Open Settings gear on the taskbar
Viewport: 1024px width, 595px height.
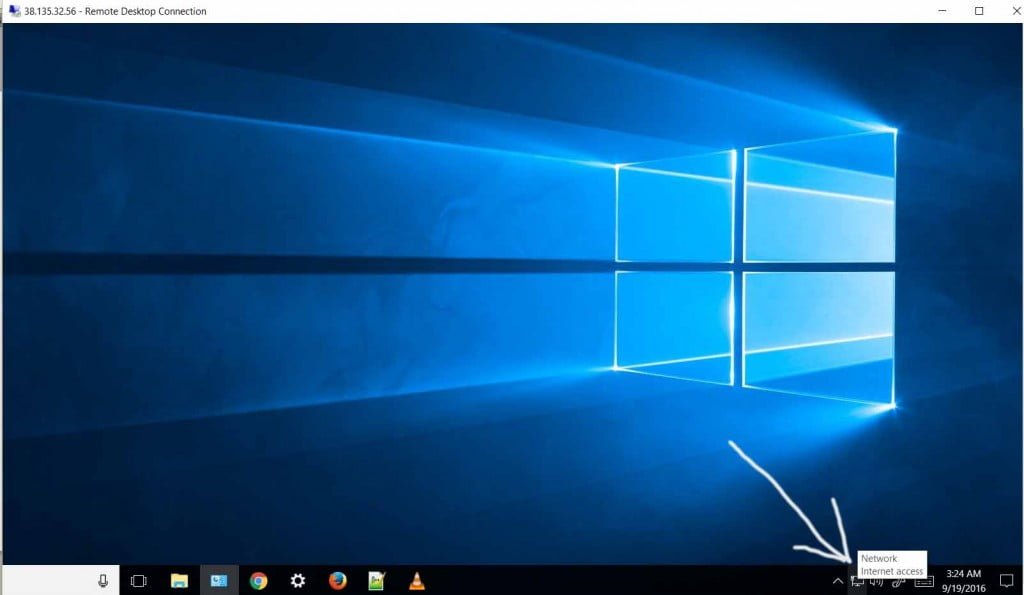(x=298, y=581)
